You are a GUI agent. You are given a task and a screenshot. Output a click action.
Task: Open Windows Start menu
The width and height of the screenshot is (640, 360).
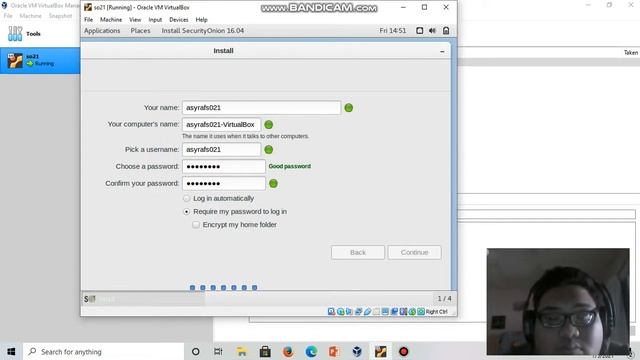[x=11, y=351]
